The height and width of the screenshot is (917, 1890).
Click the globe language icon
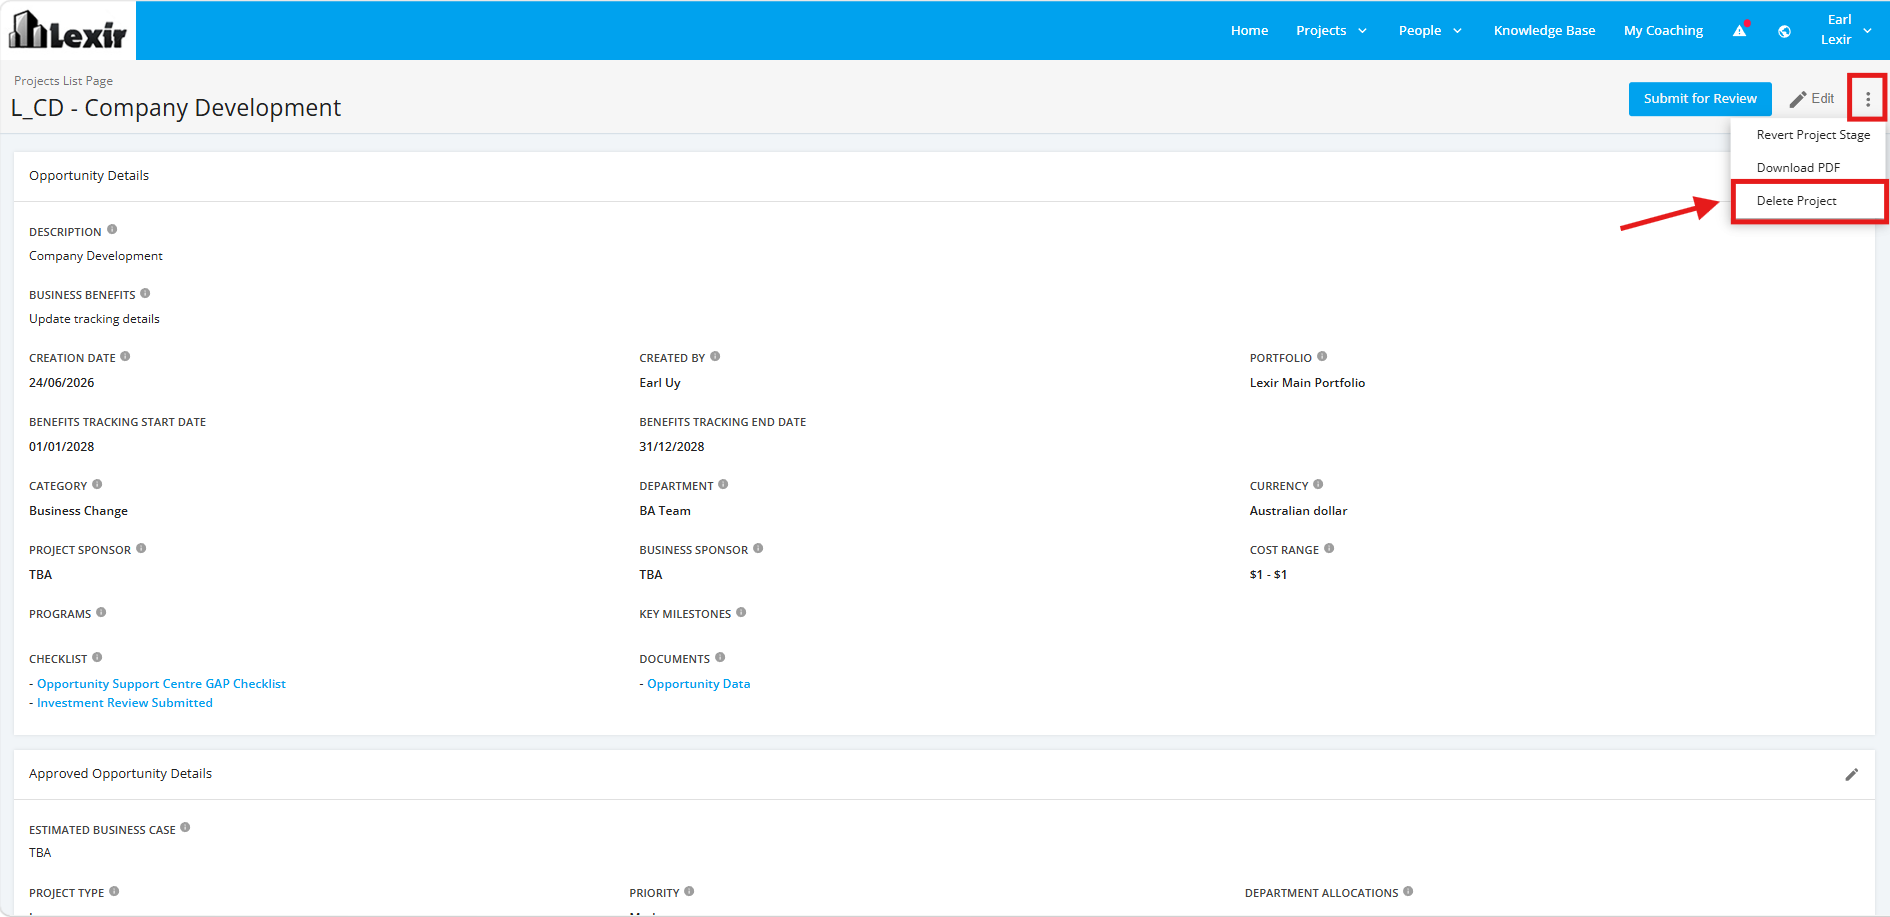point(1784,31)
